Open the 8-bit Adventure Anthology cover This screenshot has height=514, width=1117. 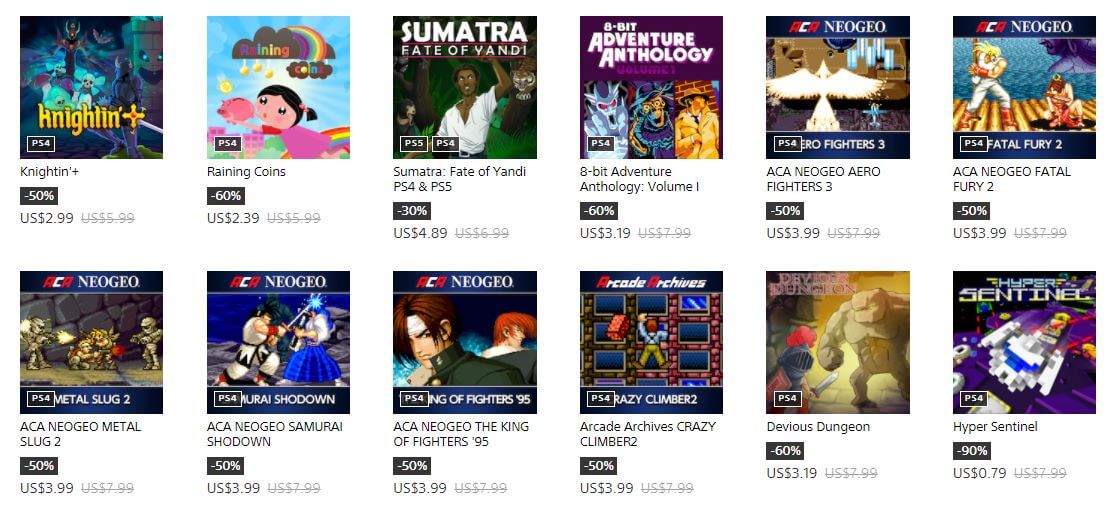click(x=651, y=87)
